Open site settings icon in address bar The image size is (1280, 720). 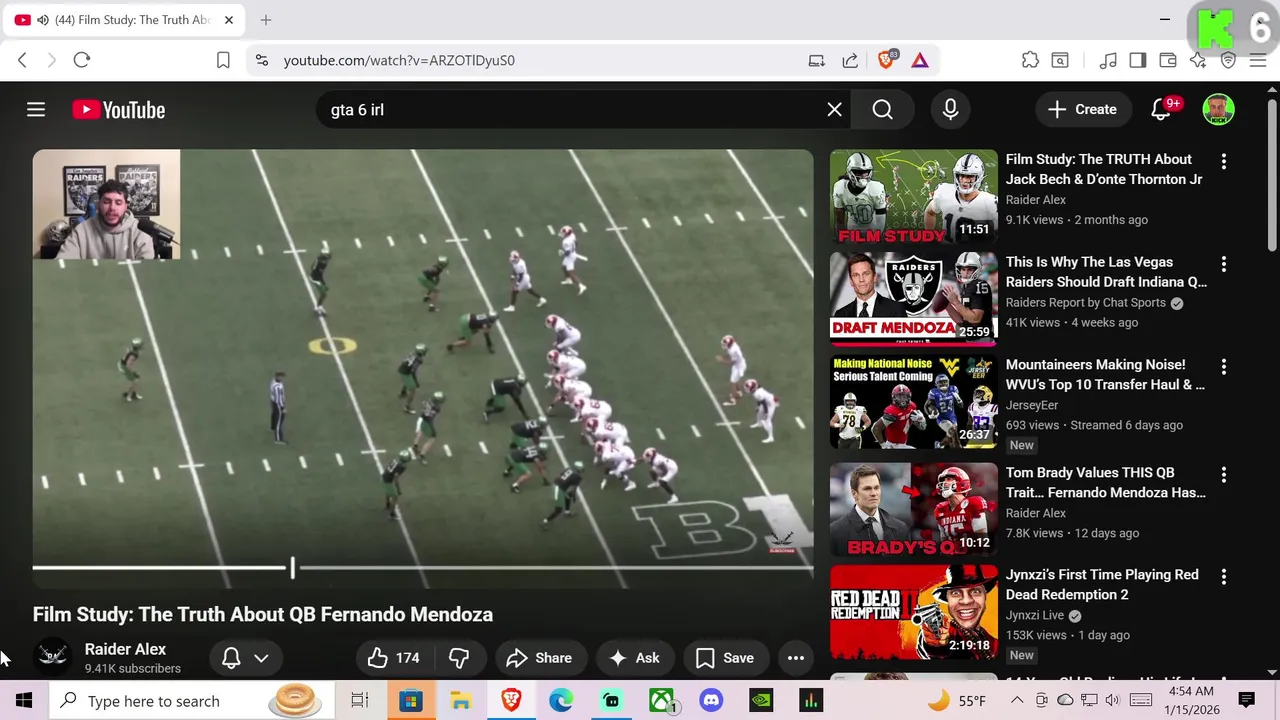(261, 60)
